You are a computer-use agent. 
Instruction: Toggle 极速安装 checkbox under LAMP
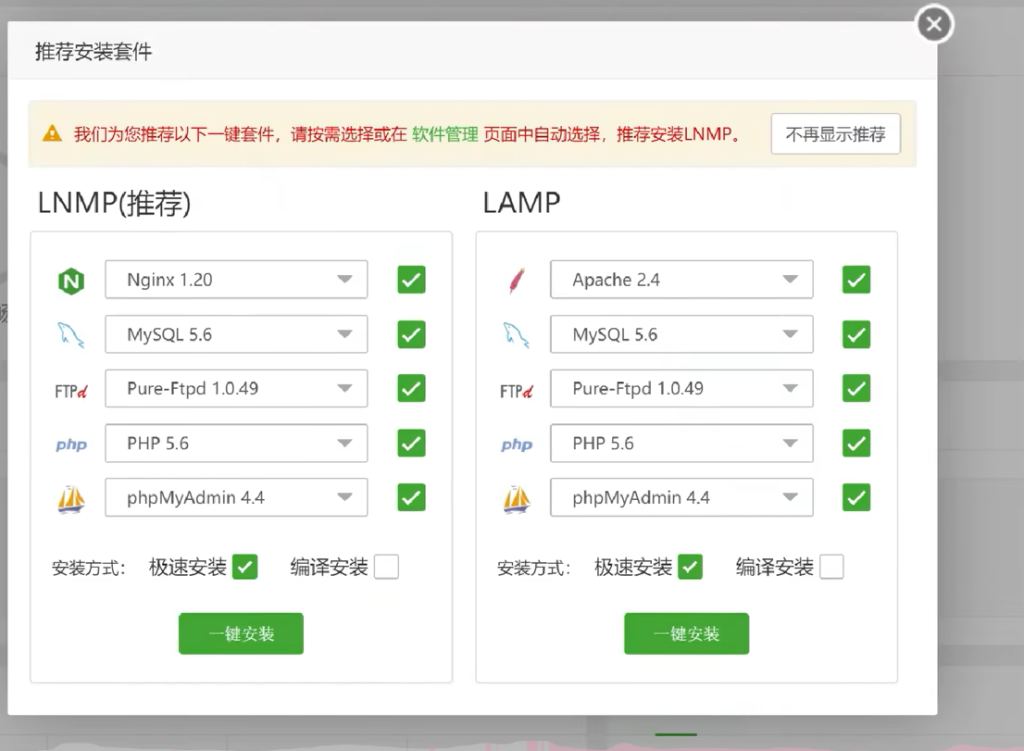click(690, 567)
